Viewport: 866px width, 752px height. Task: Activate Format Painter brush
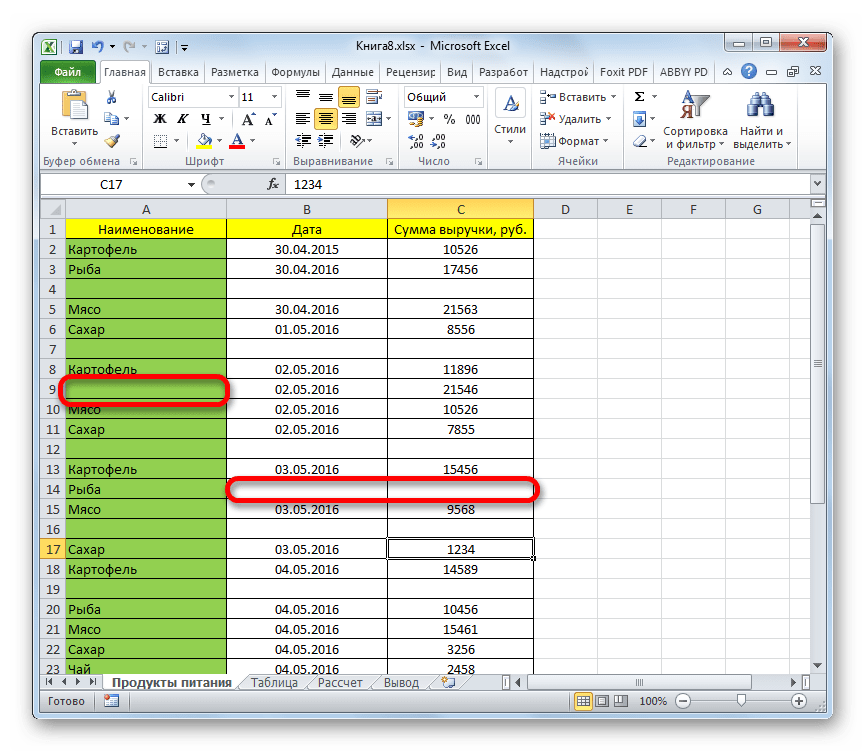coord(112,141)
